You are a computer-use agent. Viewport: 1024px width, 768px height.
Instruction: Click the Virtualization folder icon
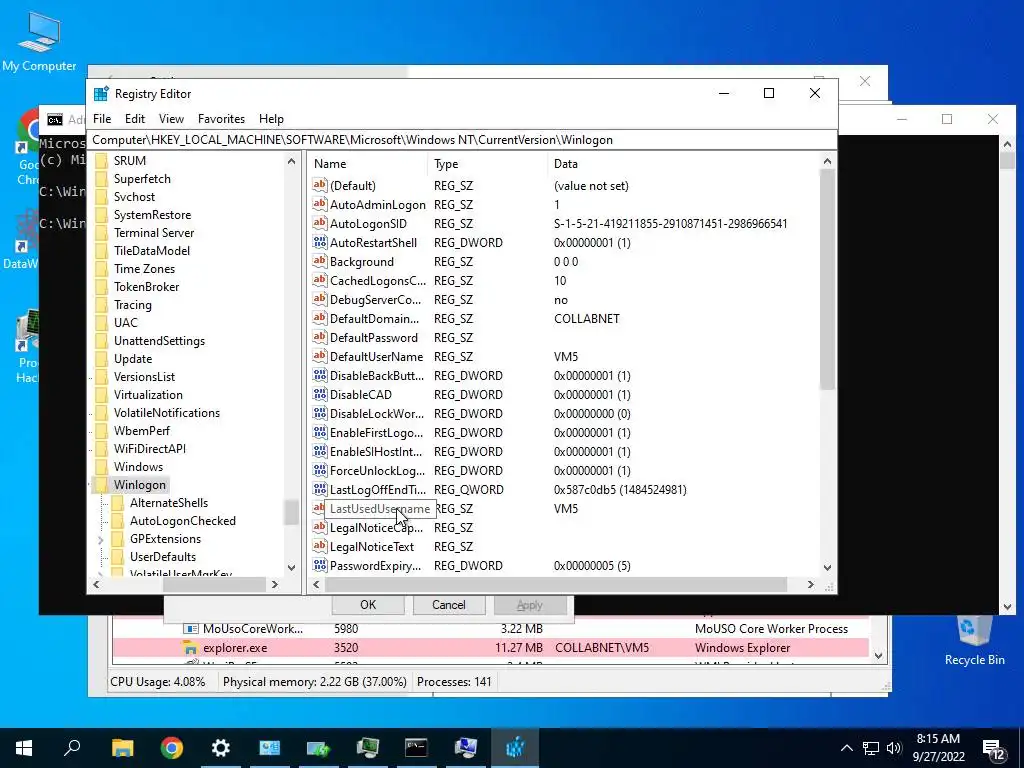coord(101,394)
